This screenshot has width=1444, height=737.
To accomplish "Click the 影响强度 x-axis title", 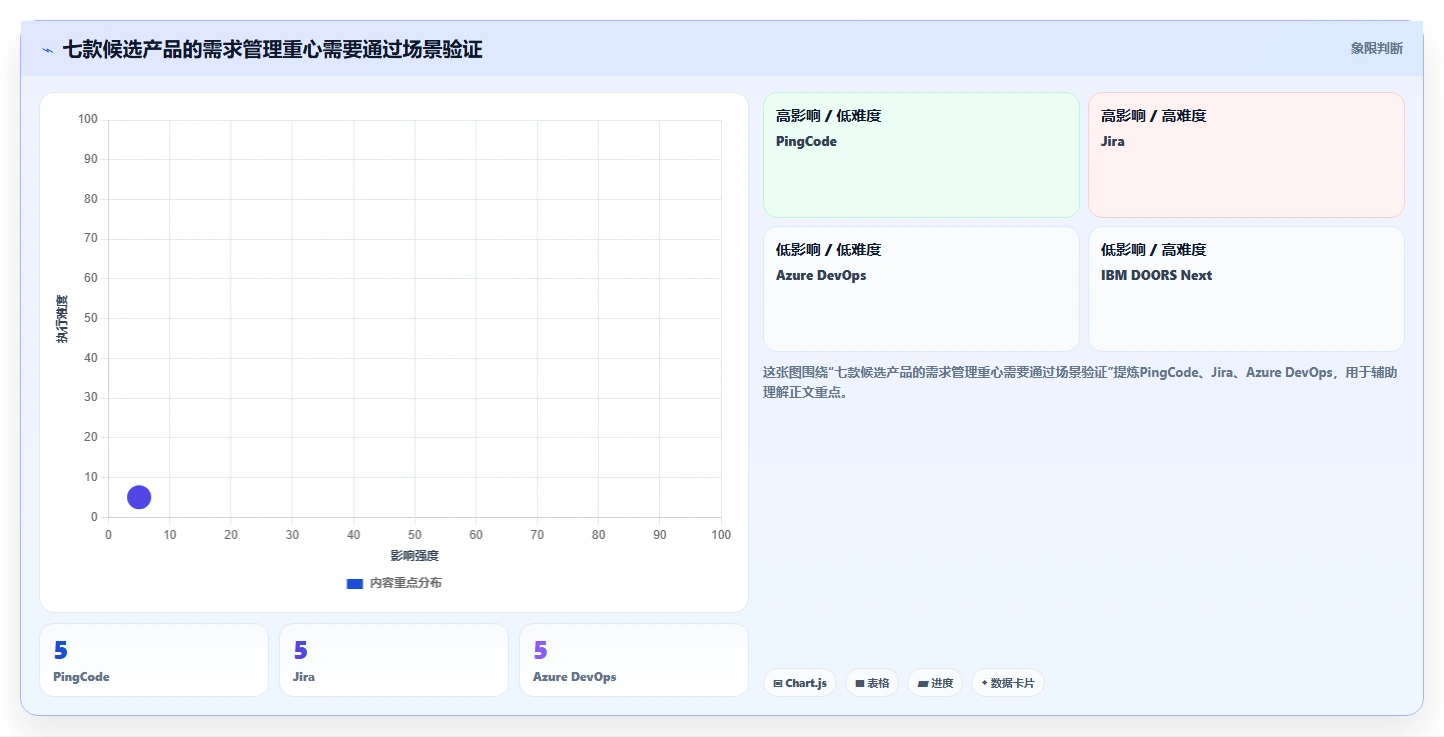I will 415,556.
